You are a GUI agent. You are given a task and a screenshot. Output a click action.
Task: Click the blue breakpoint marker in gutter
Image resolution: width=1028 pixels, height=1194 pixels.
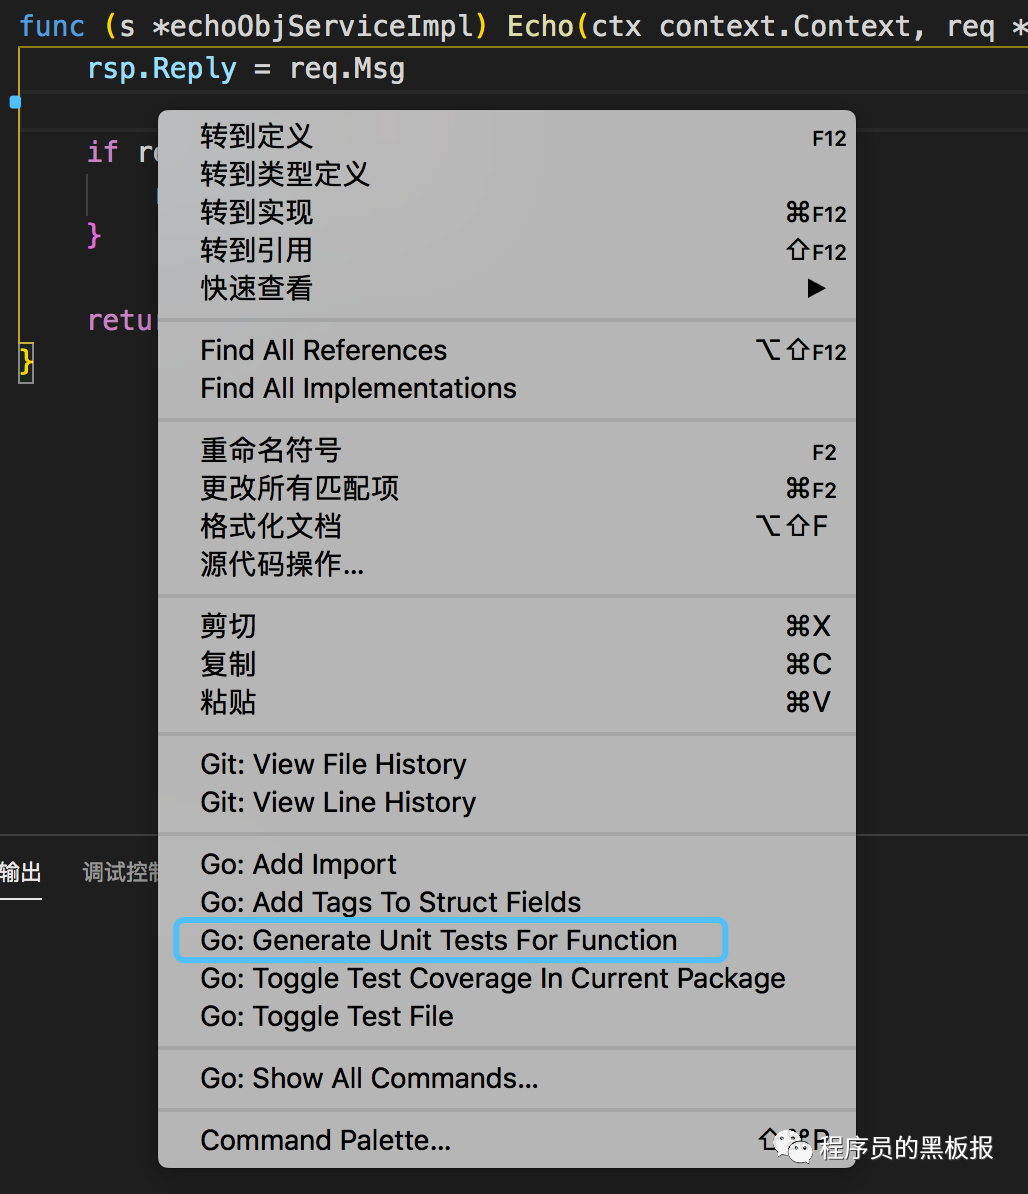tap(14, 101)
